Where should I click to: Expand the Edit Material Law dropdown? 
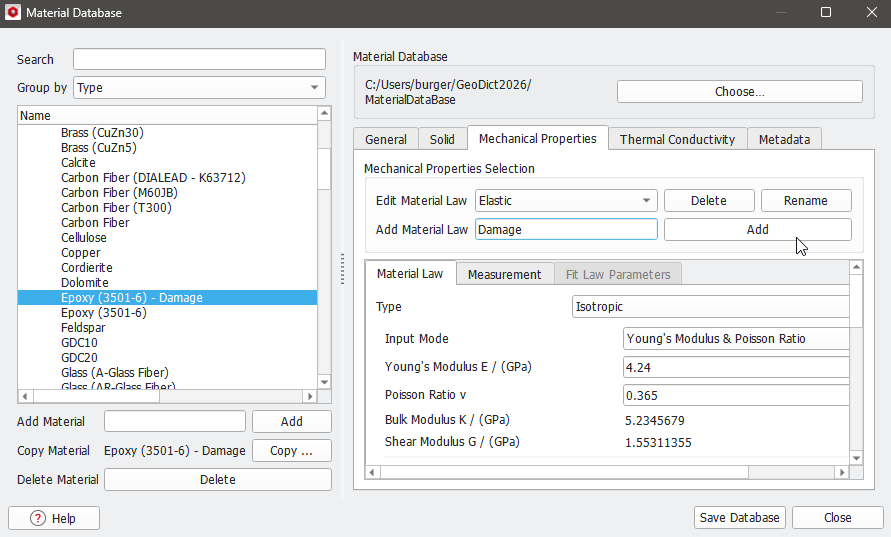(x=566, y=201)
